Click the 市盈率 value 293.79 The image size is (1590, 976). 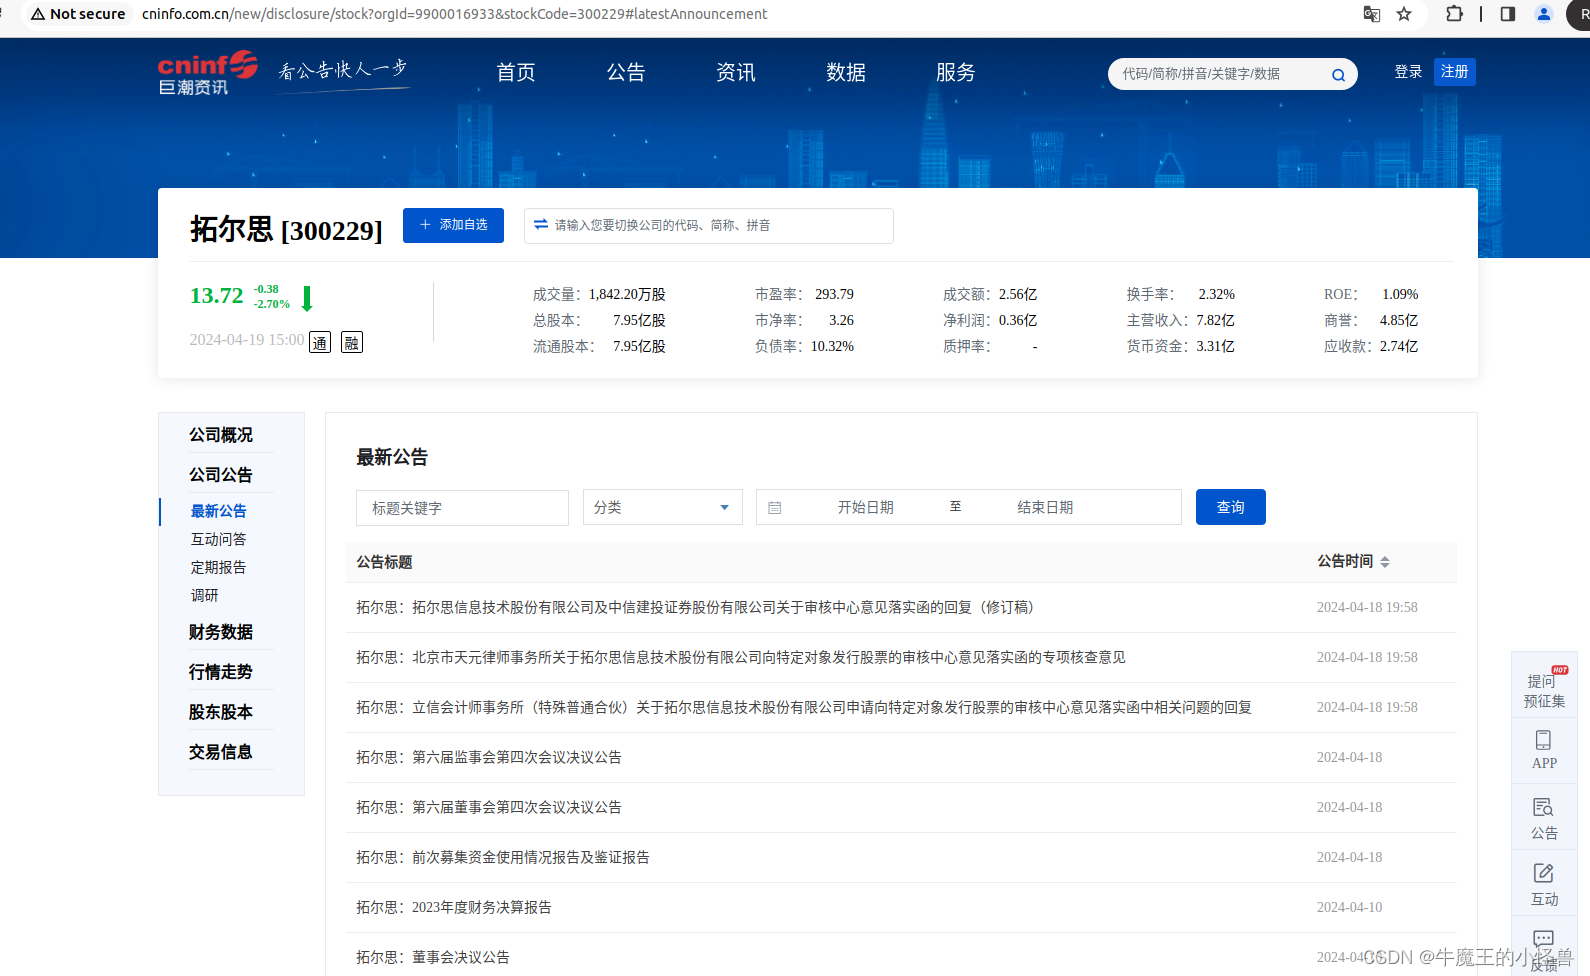click(x=834, y=294)
